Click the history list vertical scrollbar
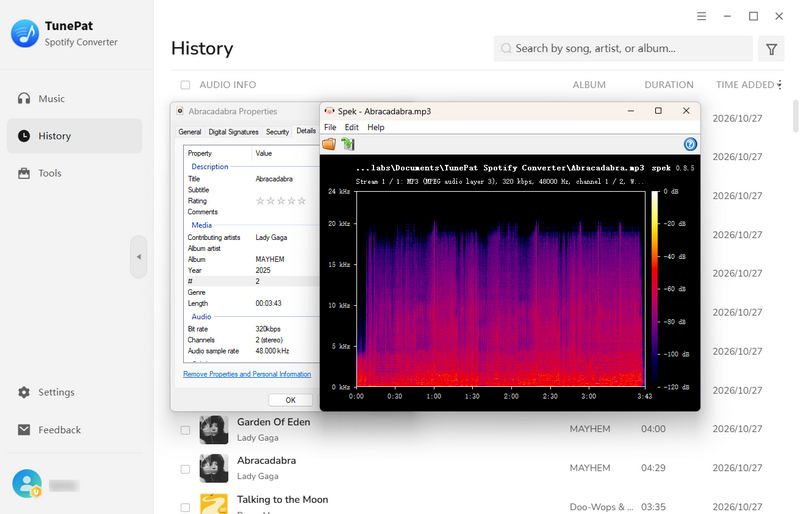This screenshot has height=514, width=800. coord(795,116)
